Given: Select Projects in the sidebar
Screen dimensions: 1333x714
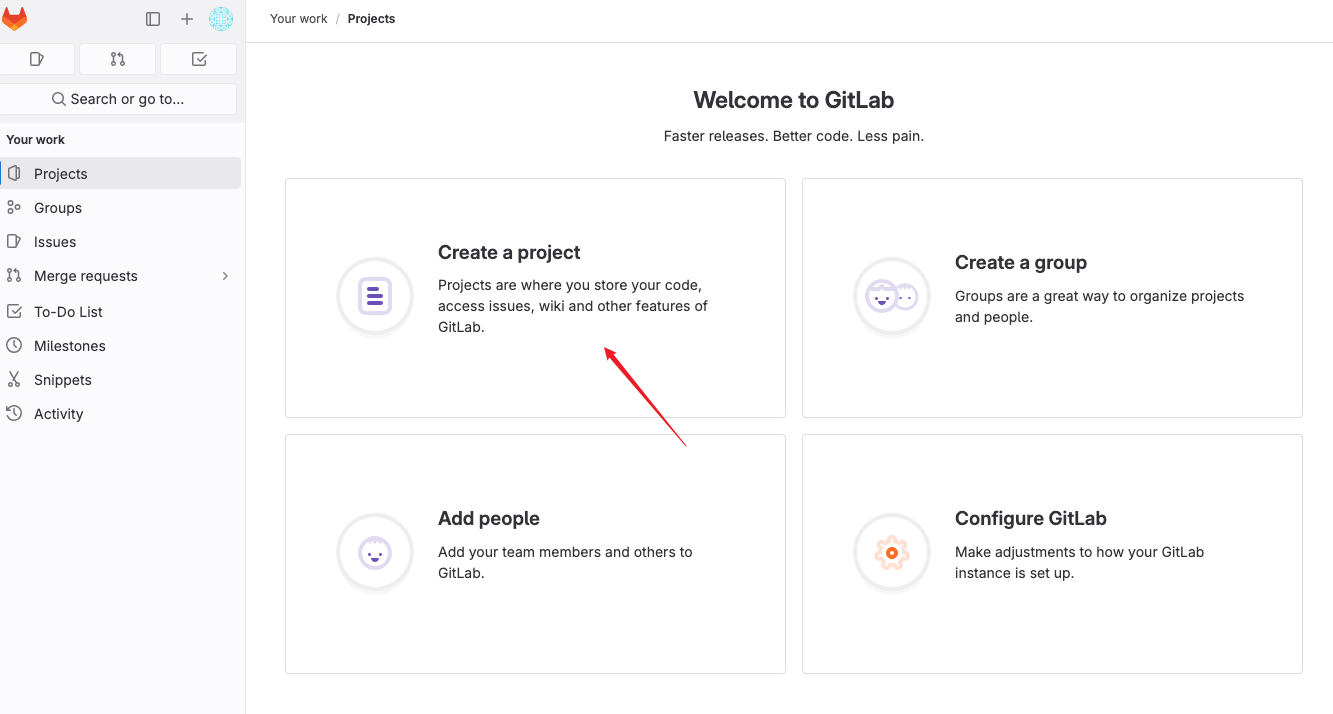Looking at the screenshot, I should click(120, 174).
